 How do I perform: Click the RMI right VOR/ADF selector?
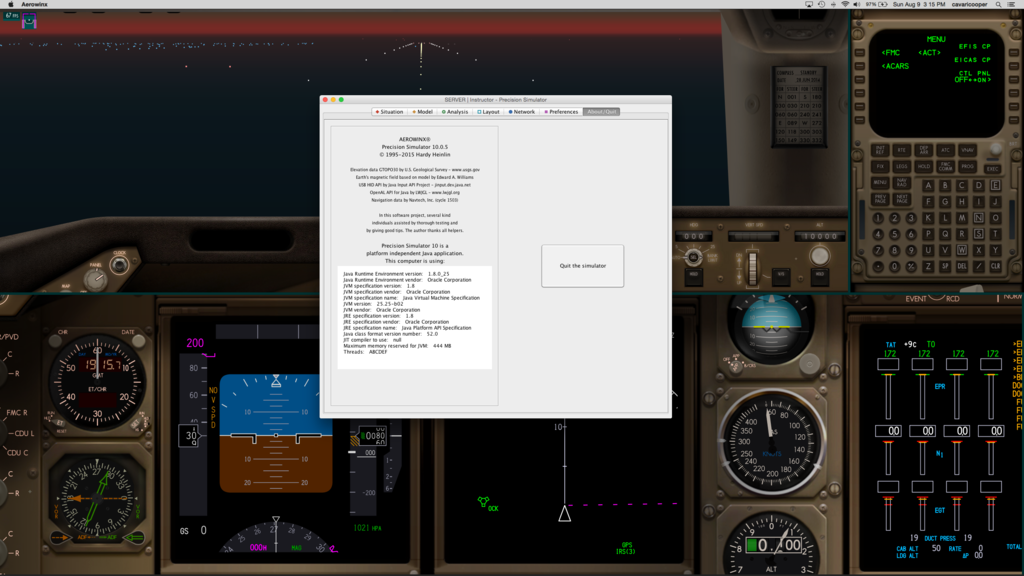point(134,537)
